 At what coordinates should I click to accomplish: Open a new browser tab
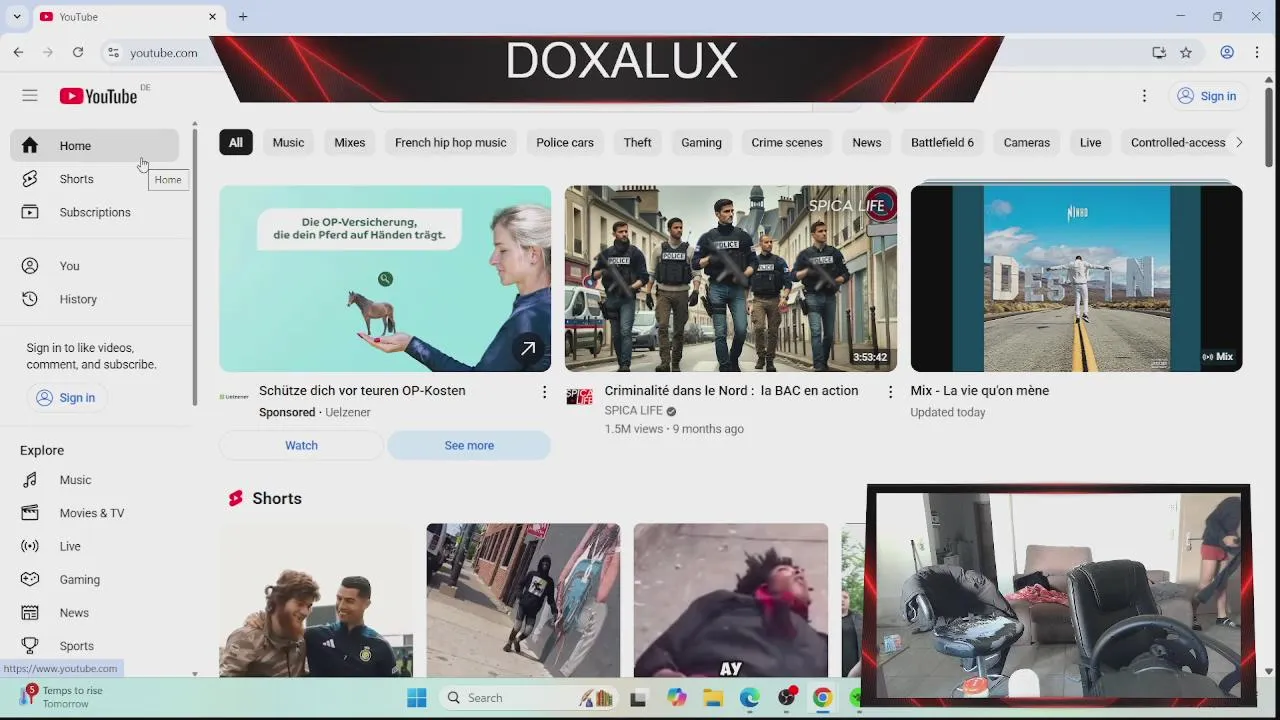[x=243, y=17]
